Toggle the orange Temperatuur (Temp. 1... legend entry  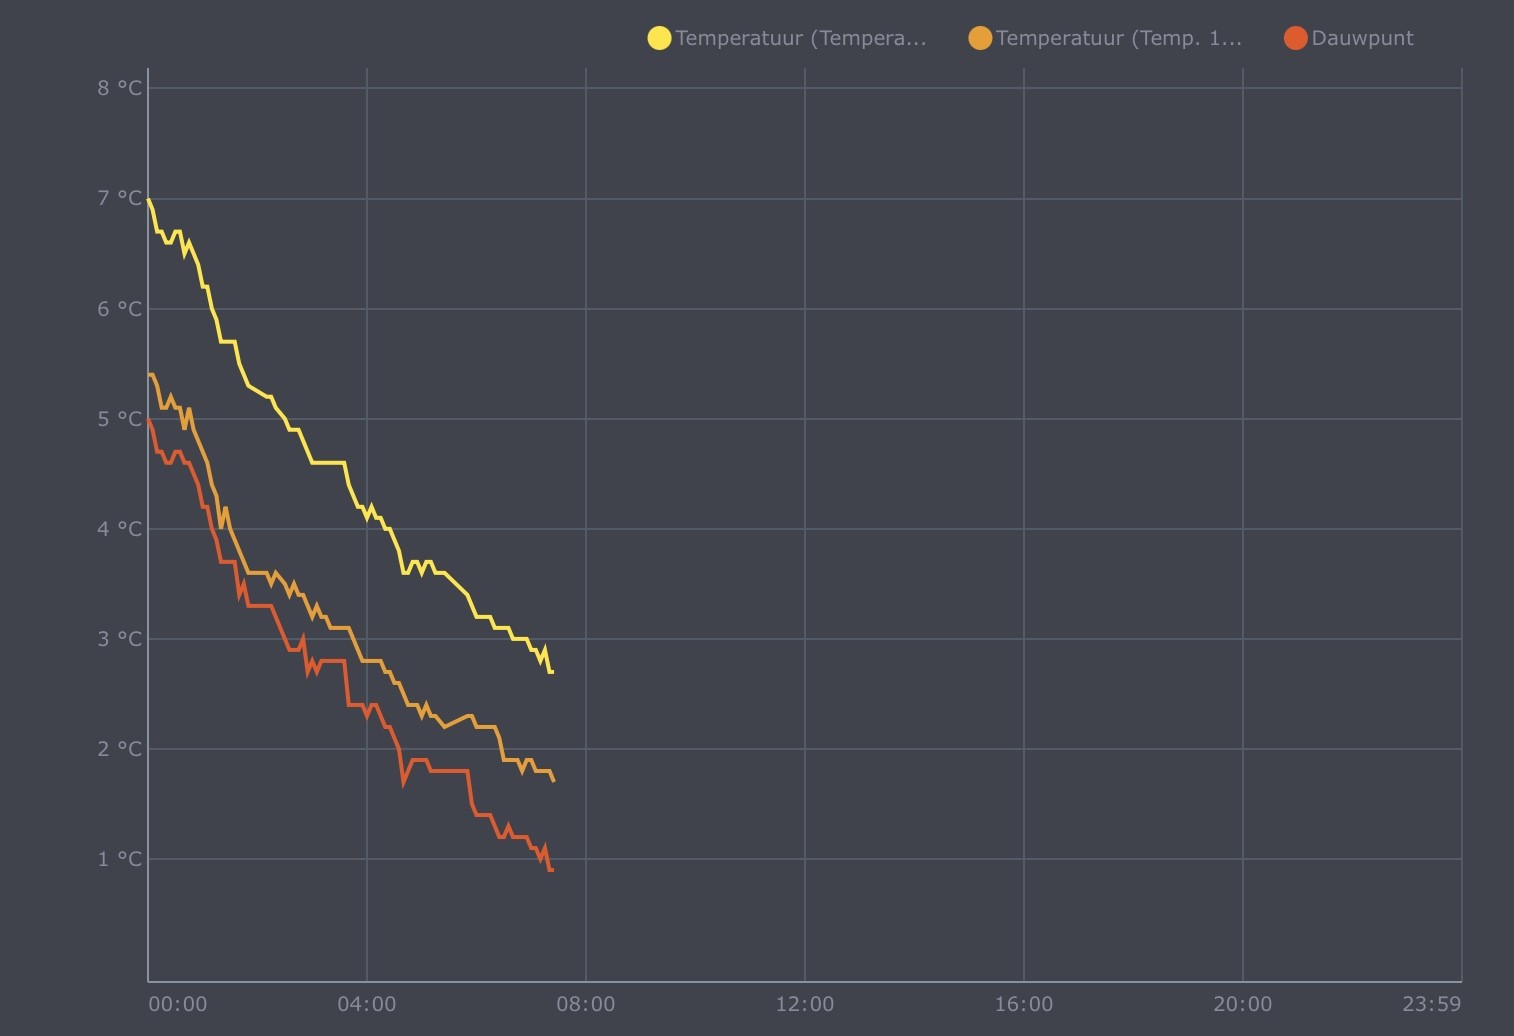1105,38
